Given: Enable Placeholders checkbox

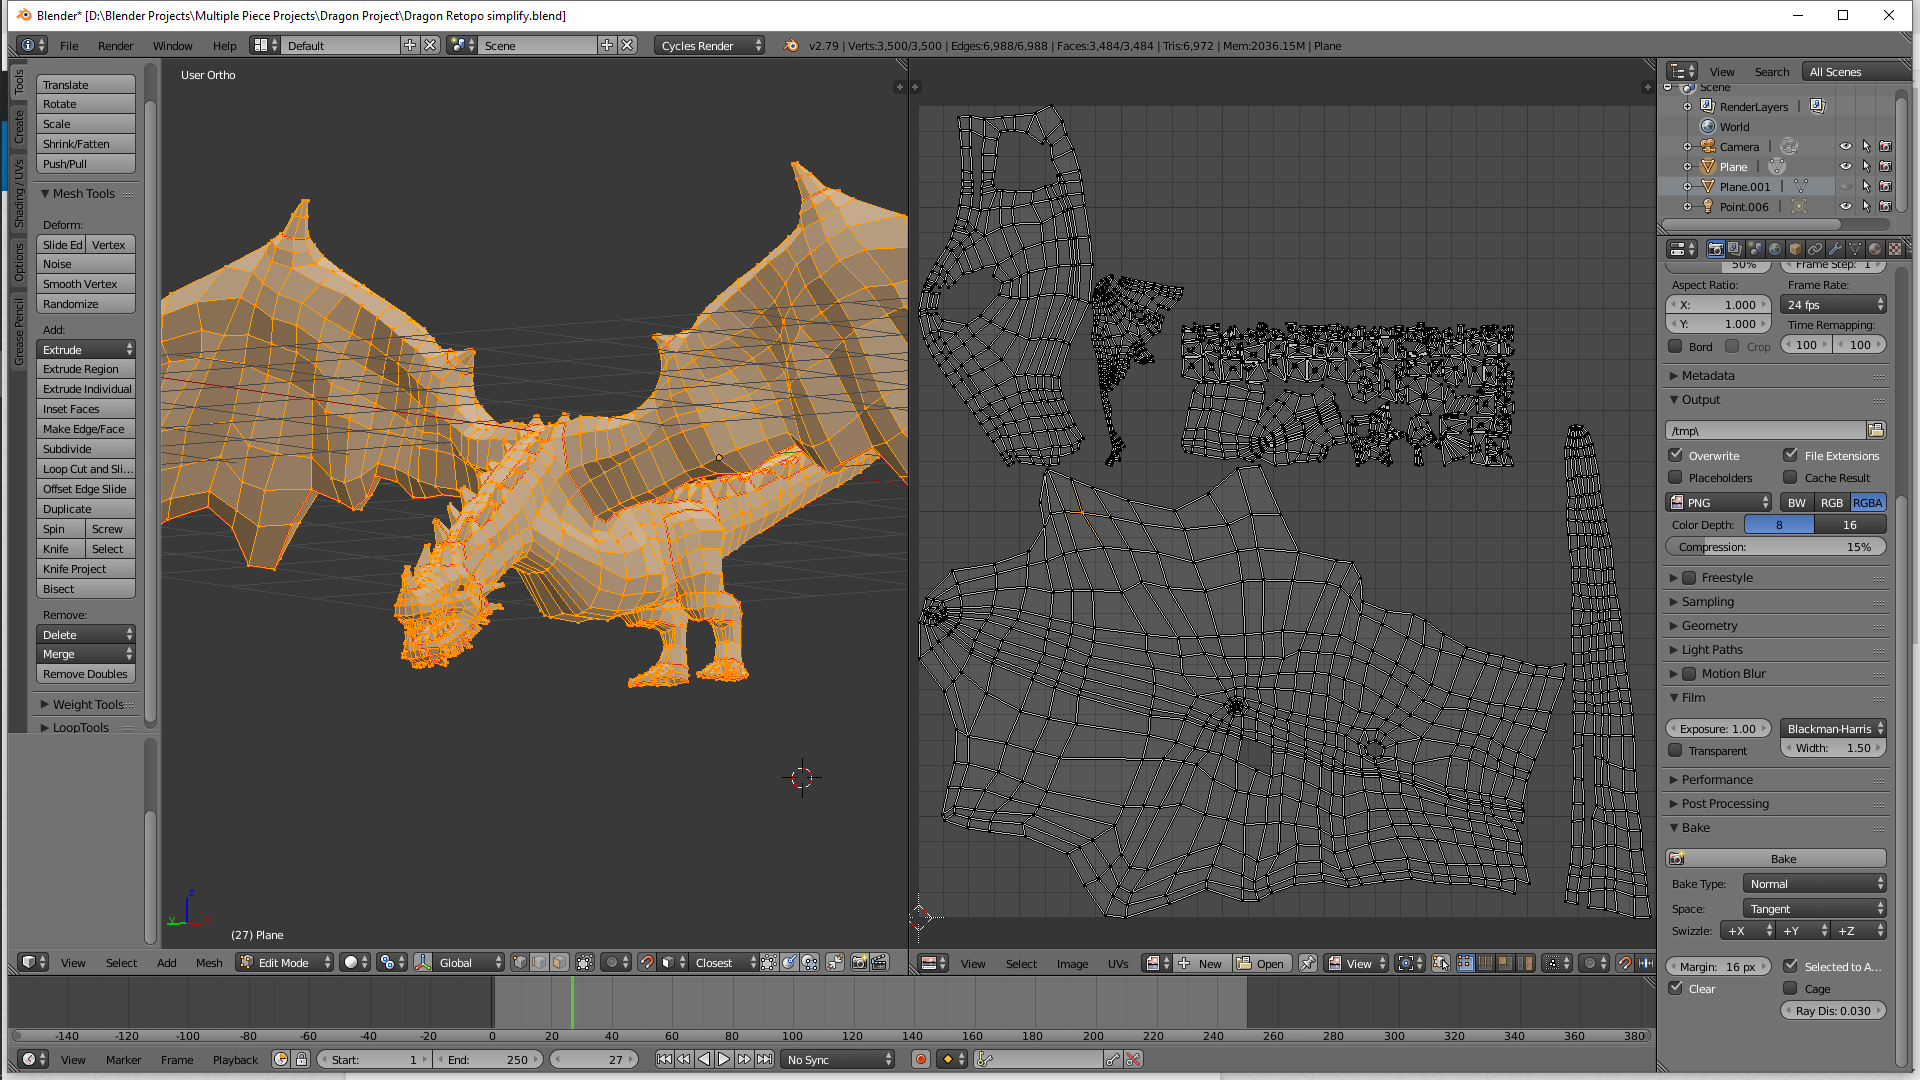Looking at the screenshot, I should point(1676,477).
